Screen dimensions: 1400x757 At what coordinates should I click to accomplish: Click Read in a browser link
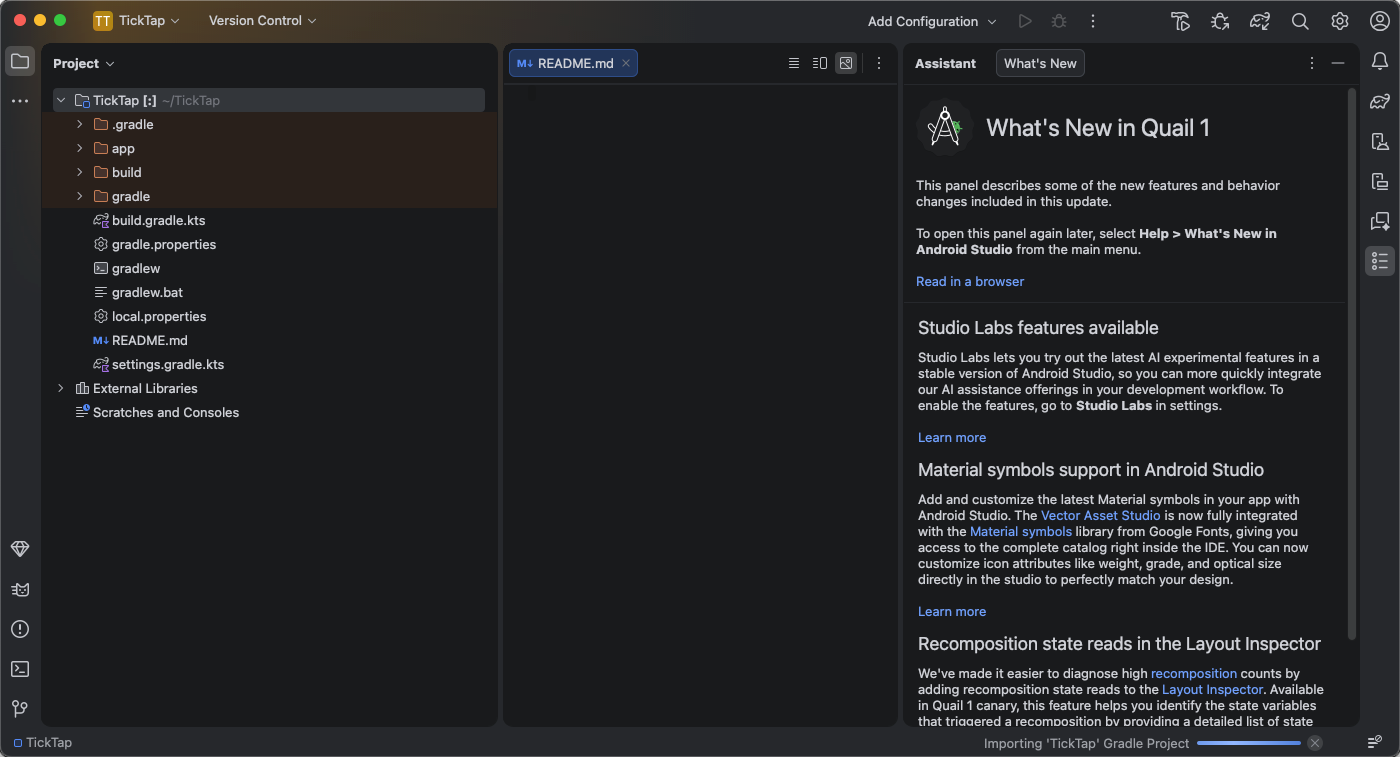pyautogui.click(x=970, y=281)
